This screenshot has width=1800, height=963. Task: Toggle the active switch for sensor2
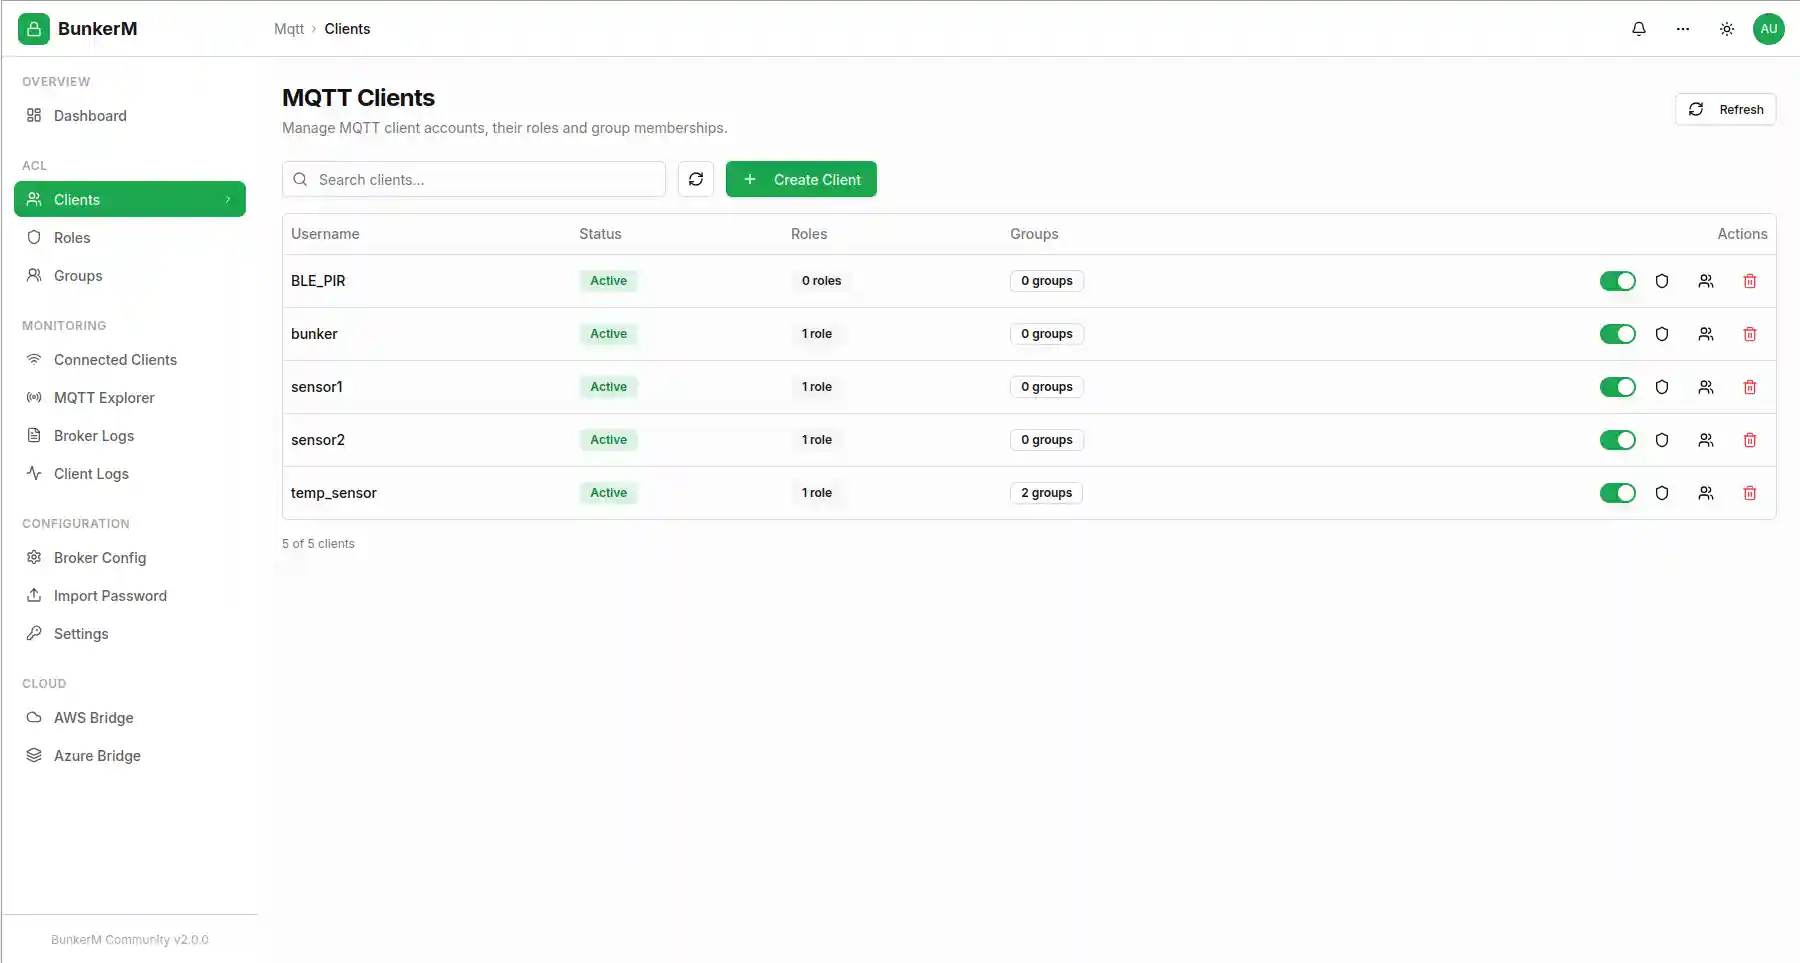(x=1618, y=440)
